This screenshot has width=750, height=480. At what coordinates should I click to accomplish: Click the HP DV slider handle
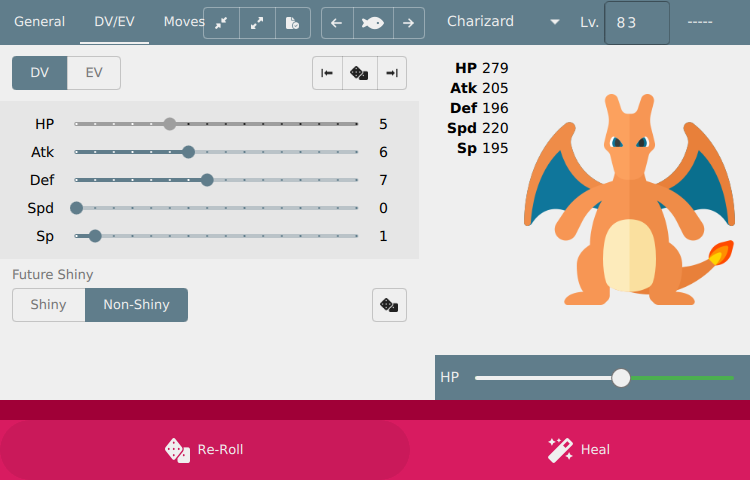click(170, 124)
